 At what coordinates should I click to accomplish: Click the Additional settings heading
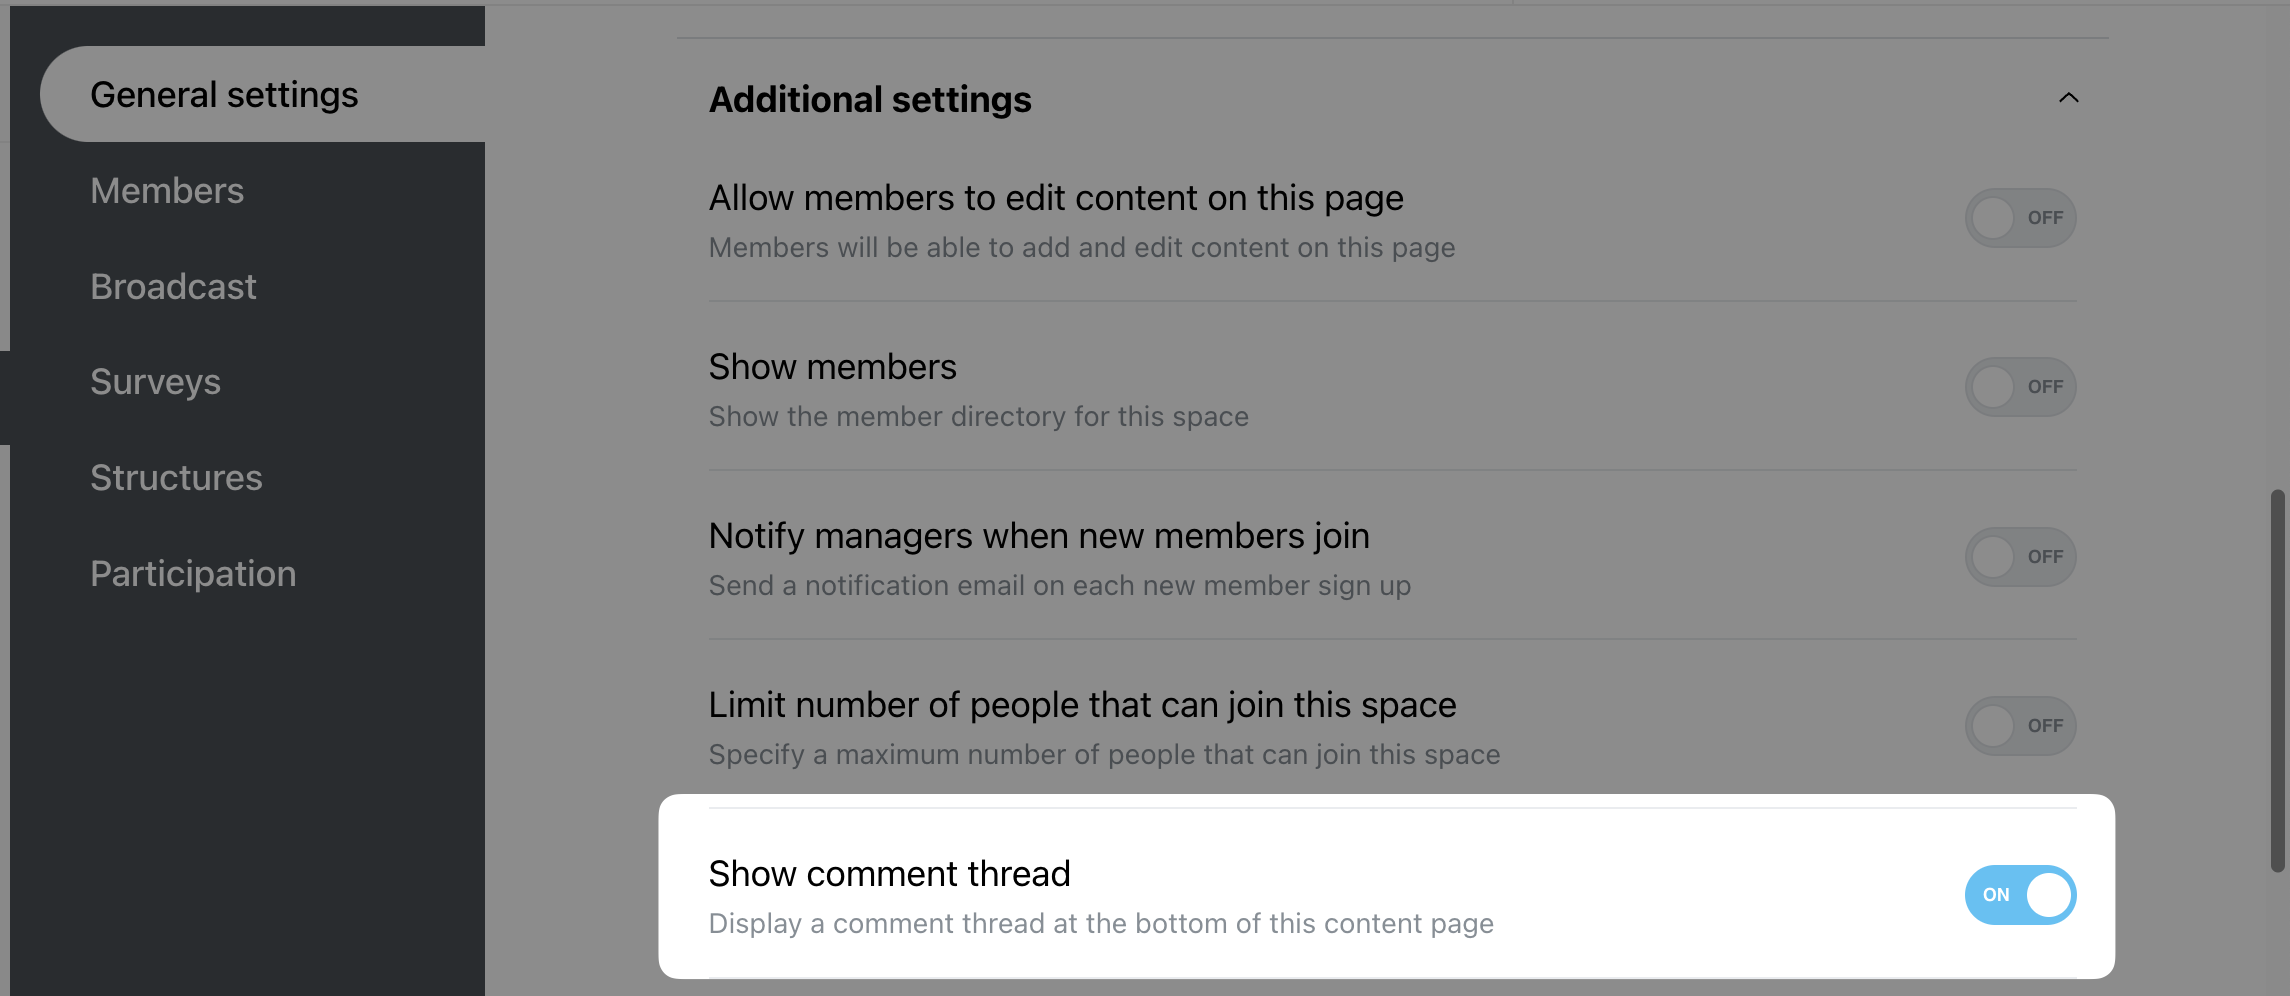[870, 100]
